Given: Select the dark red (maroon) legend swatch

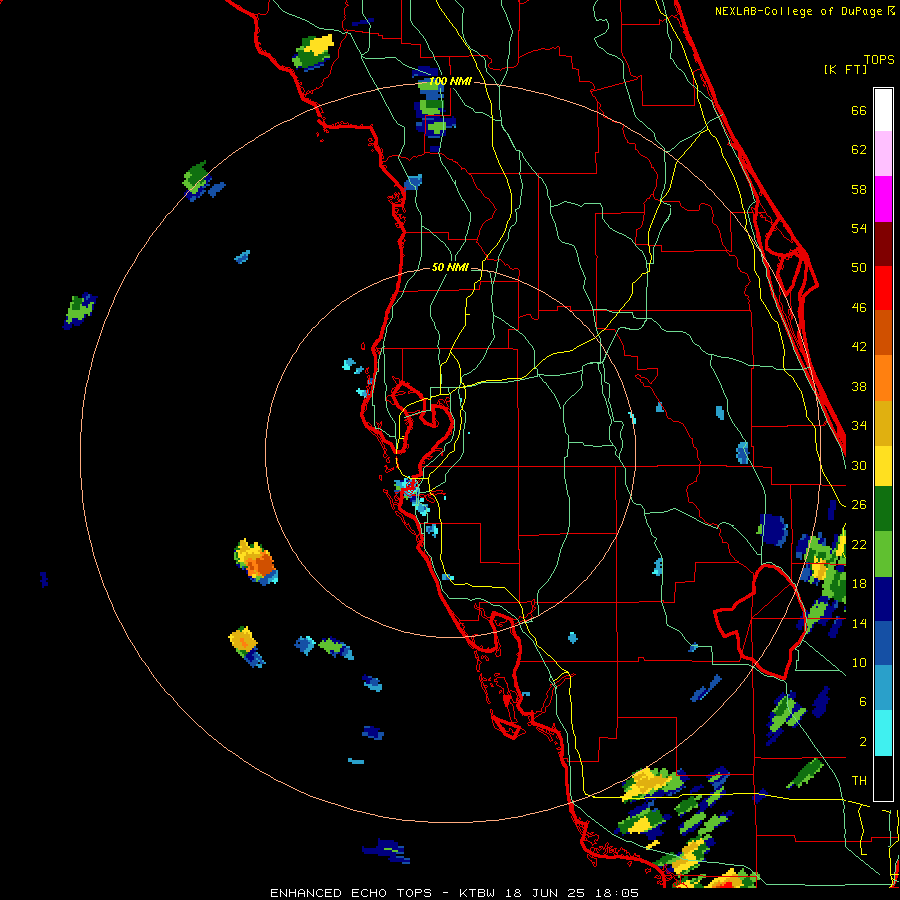Looking at the screenshot, I should (x=883, y=244).
